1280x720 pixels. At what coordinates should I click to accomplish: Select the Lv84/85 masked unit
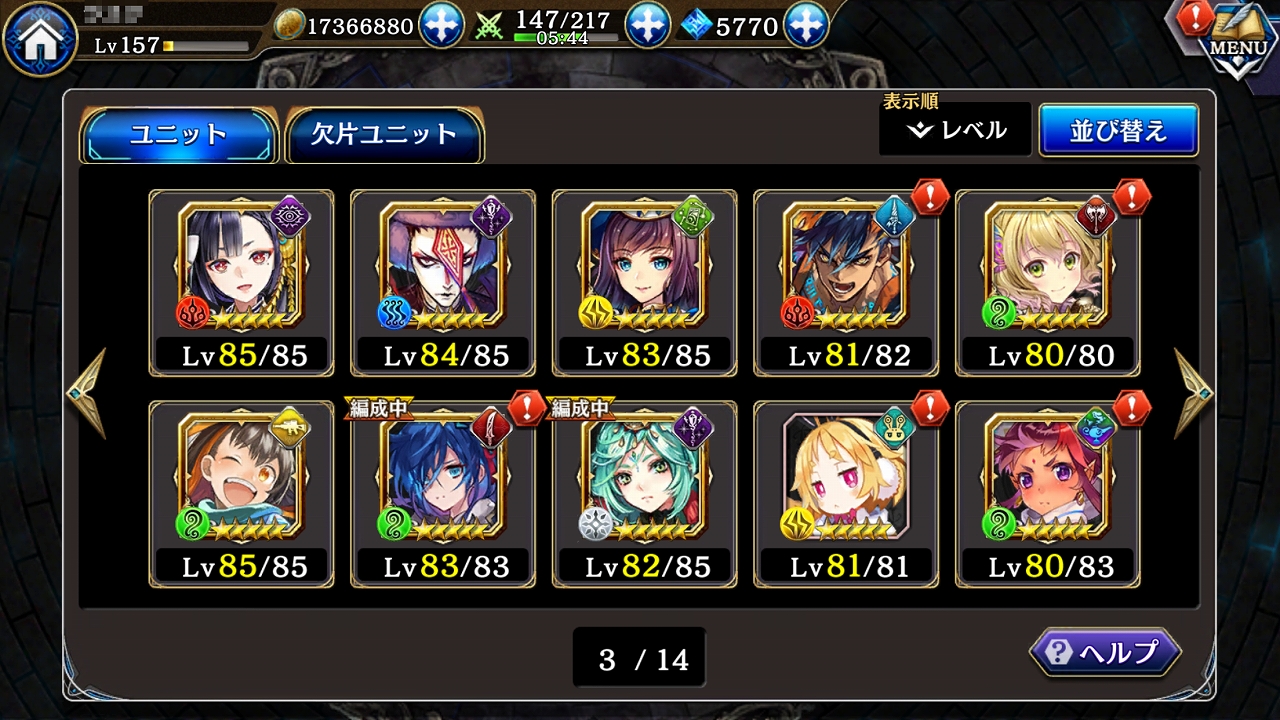[443, 283]
